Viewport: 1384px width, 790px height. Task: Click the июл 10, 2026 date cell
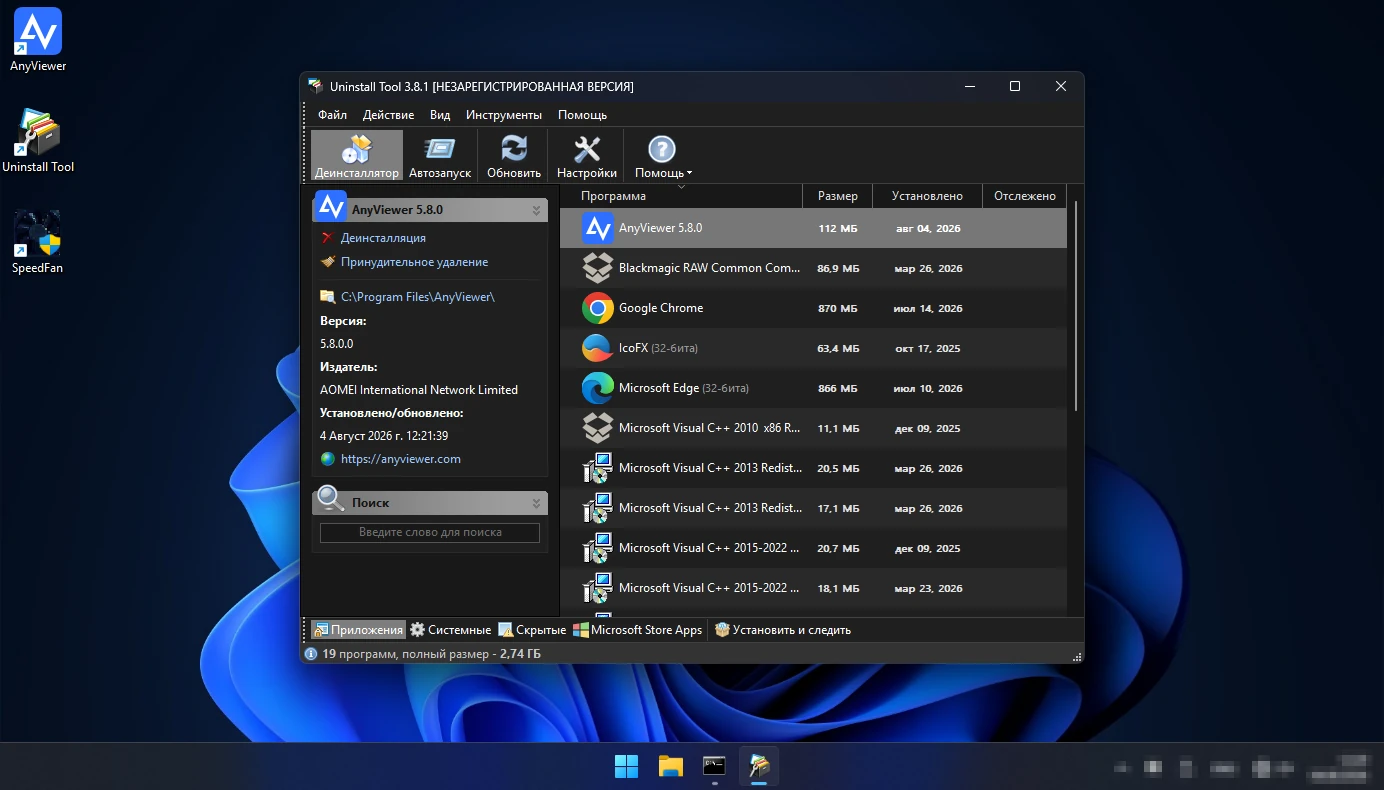(x=928, y=388)
